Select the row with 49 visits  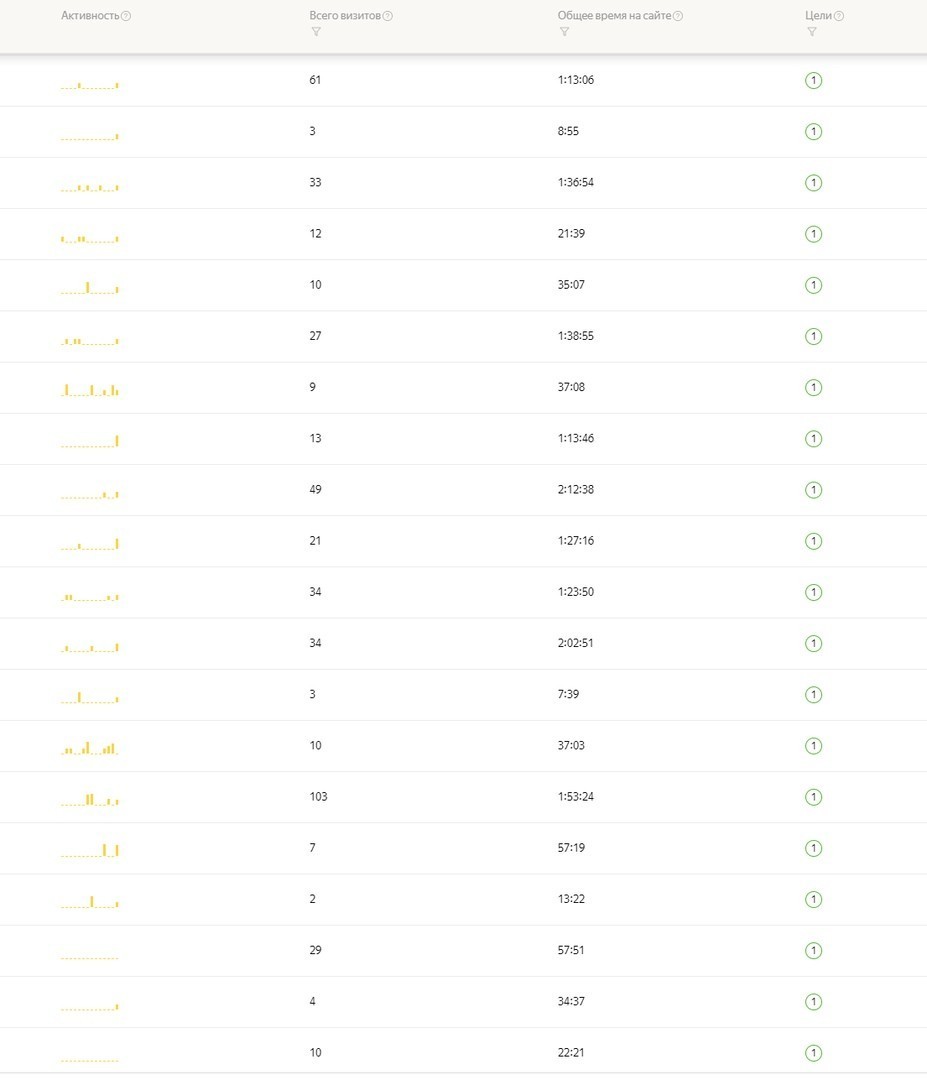[x=464, y=490]
